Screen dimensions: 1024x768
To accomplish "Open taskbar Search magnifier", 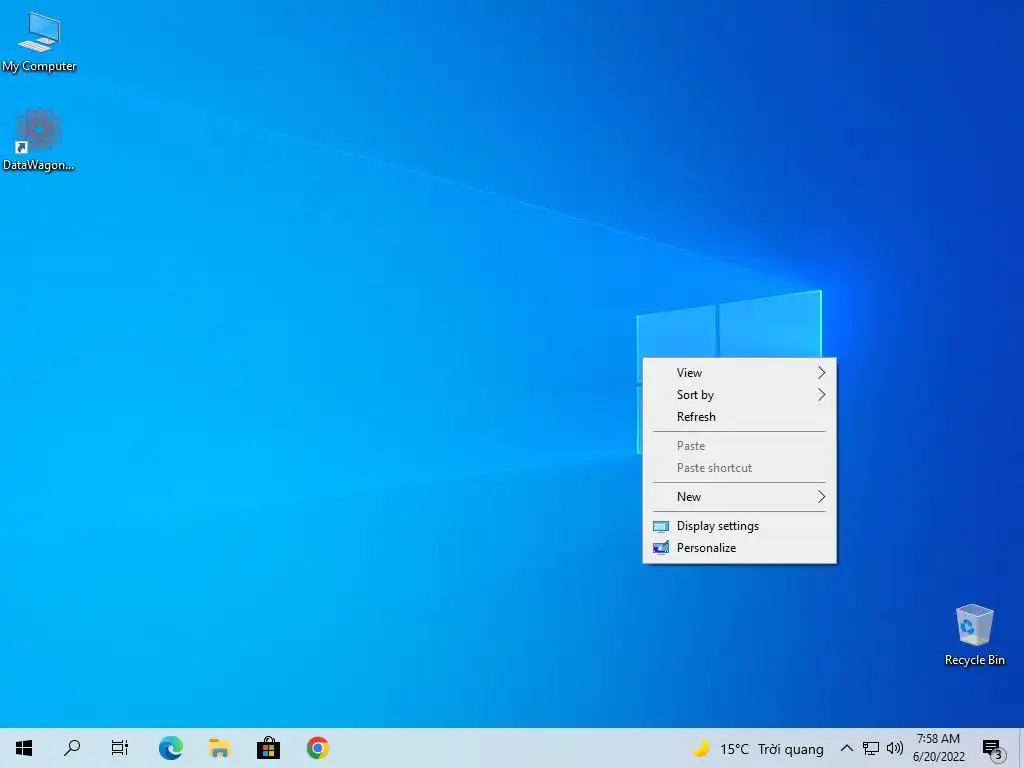I will [x=72, y=748].
